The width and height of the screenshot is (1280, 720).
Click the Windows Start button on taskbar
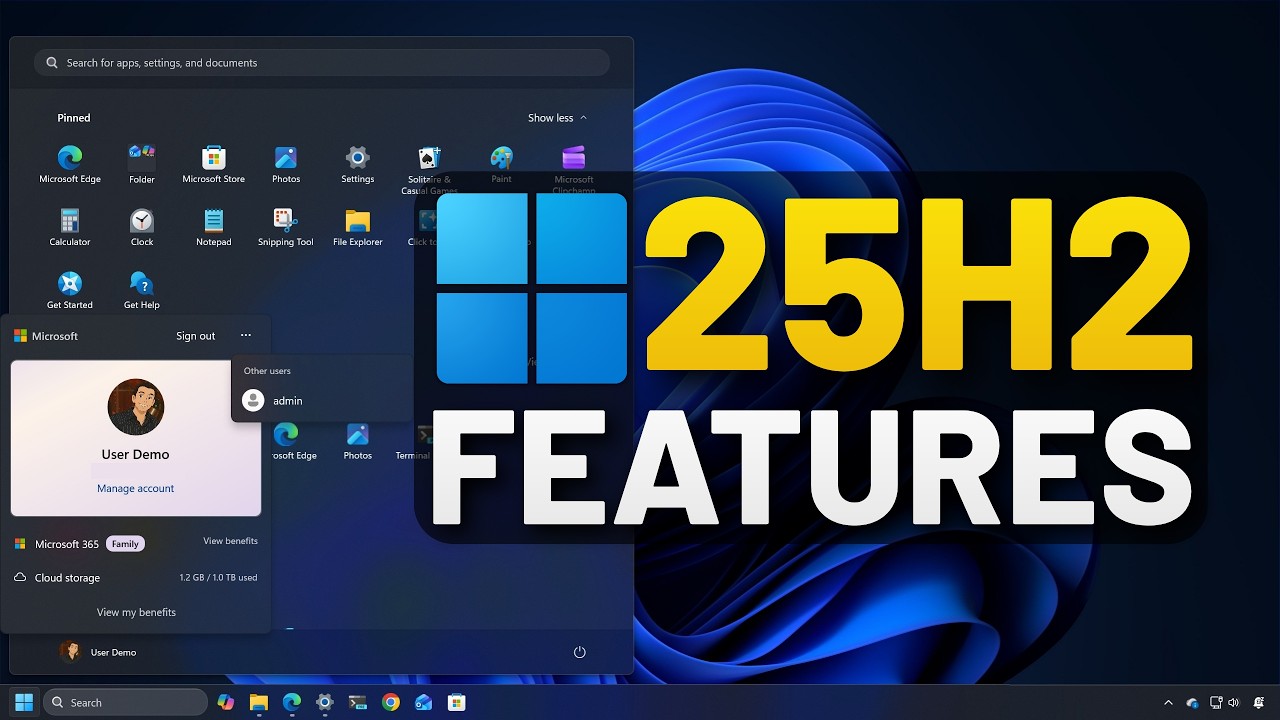click(x=24, y=702)
